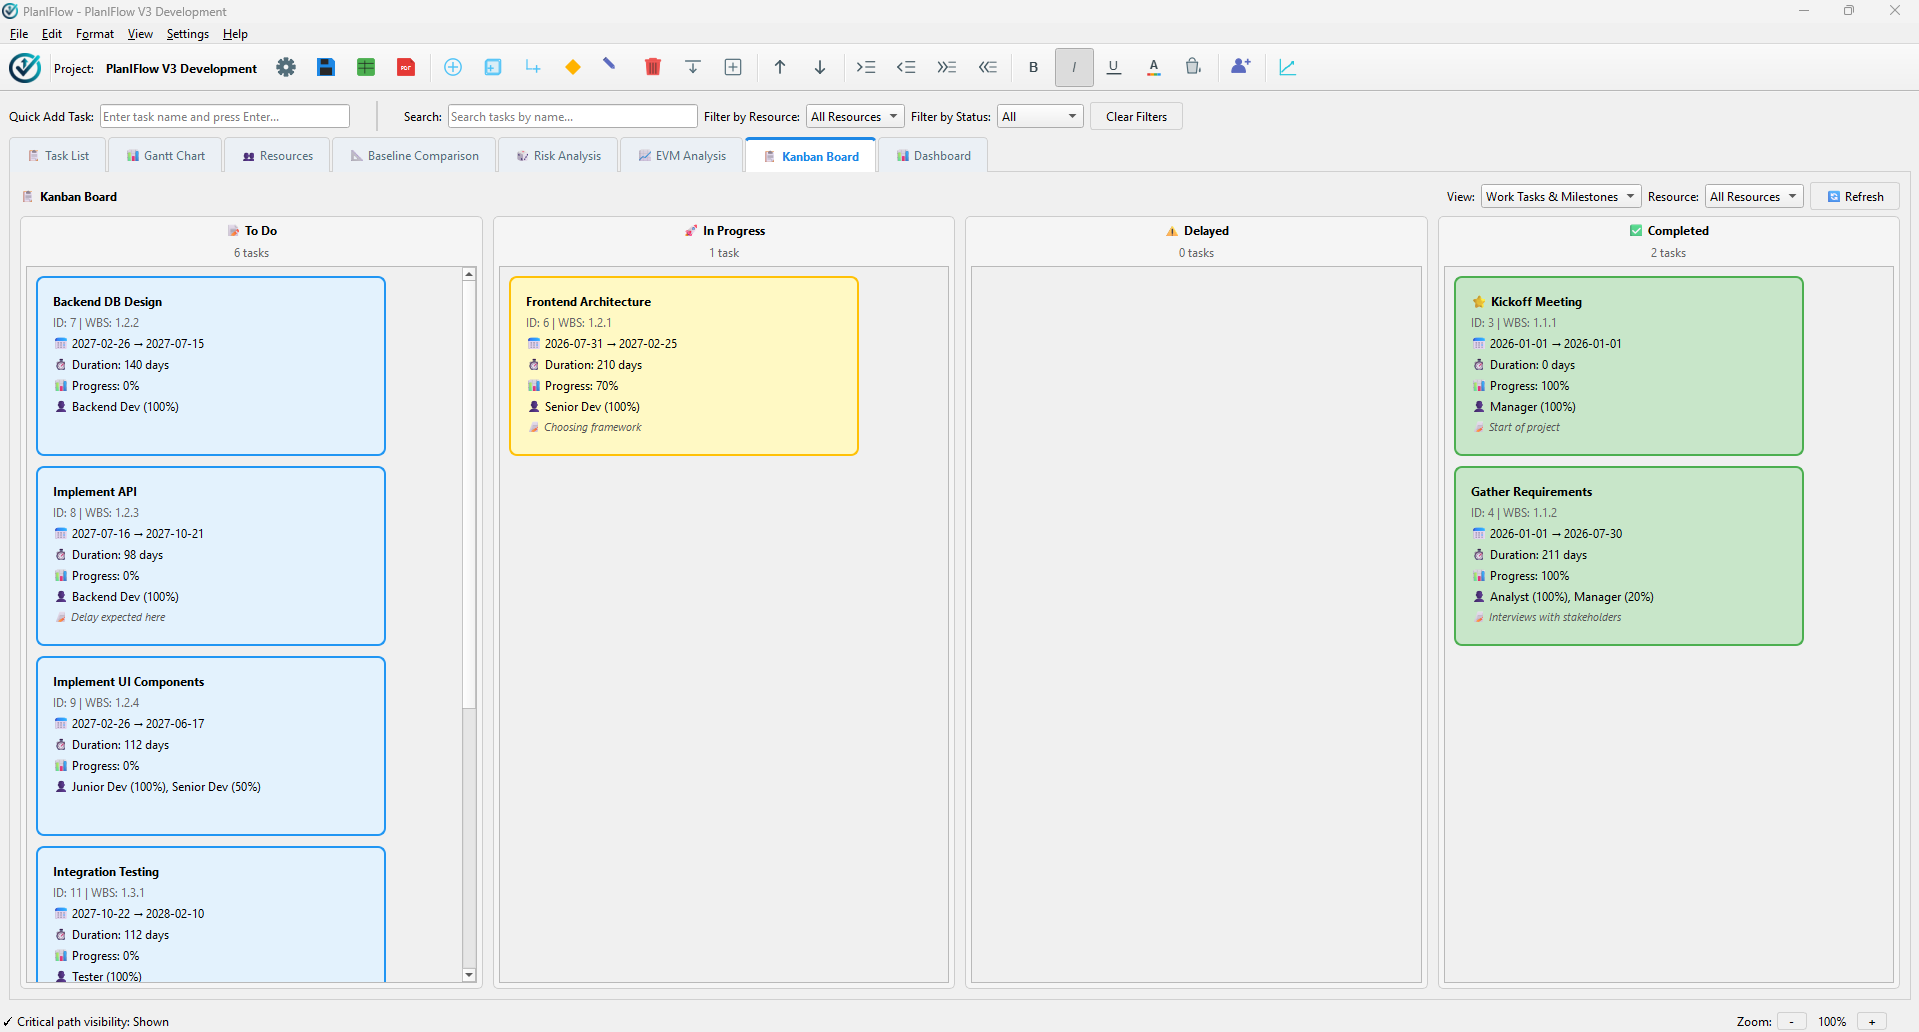1919x1032 pixels.
Task: Open font color picker A icon
Action: [1154, 67]
